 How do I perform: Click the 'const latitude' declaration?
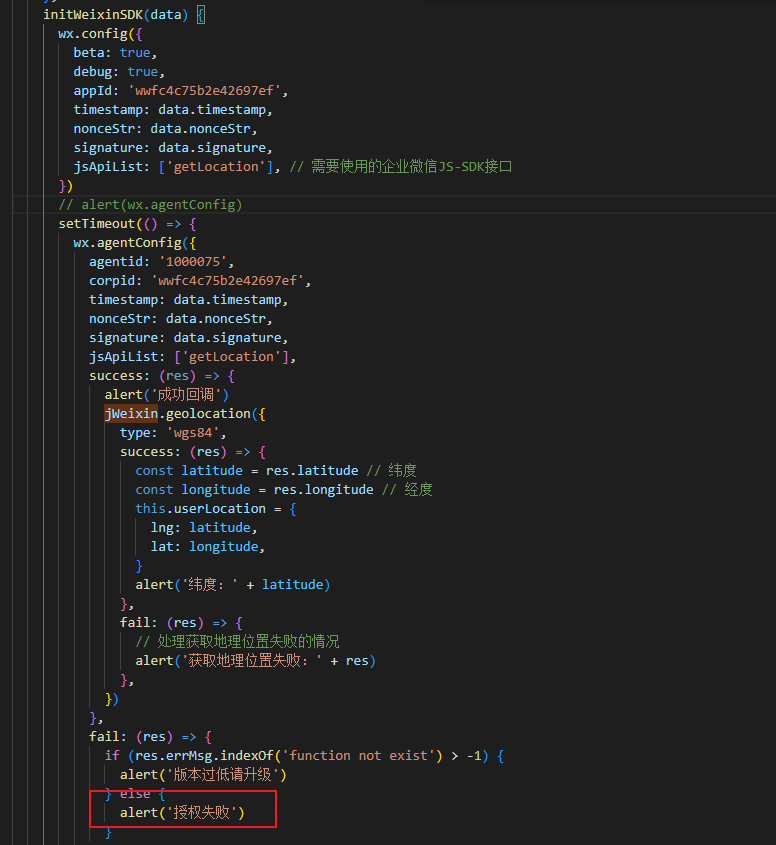(246, 471)
